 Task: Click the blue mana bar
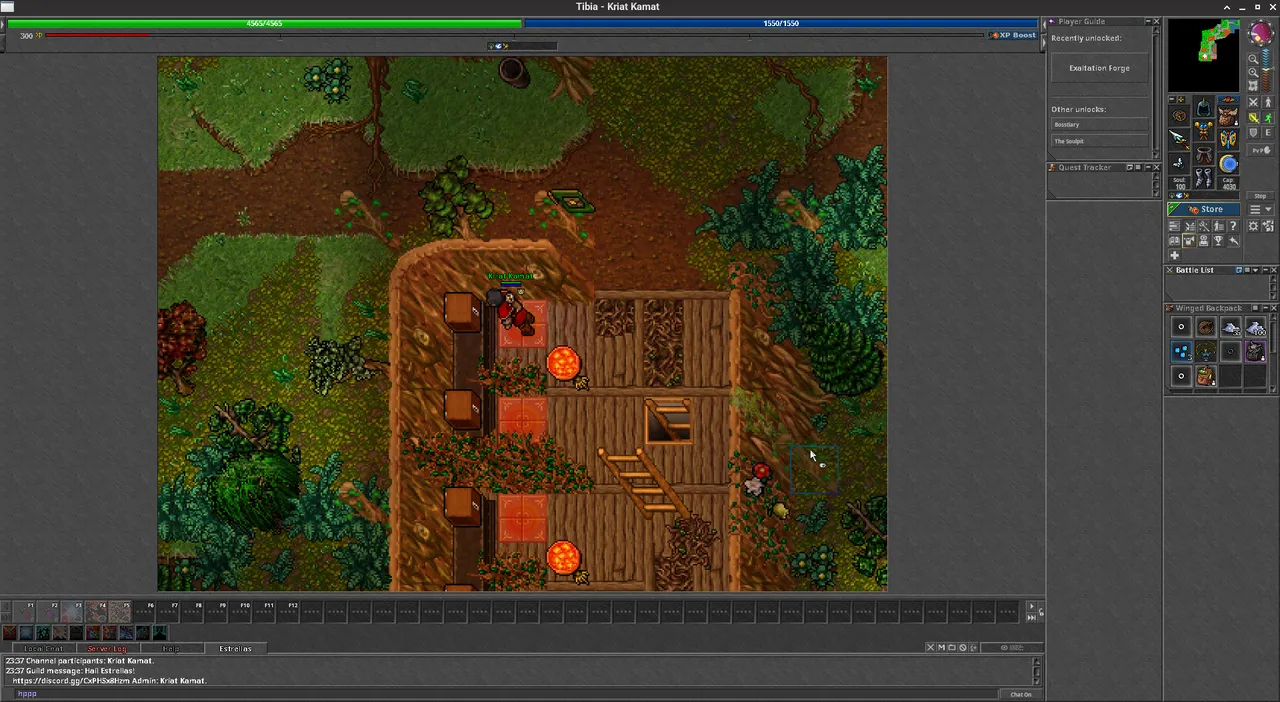click(x=781, y=23)
